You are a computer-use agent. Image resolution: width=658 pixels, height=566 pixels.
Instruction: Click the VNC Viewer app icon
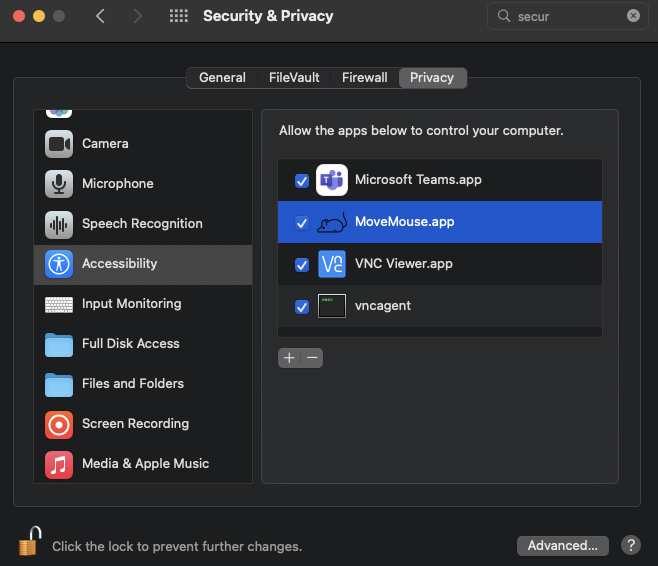pos(332,264)
